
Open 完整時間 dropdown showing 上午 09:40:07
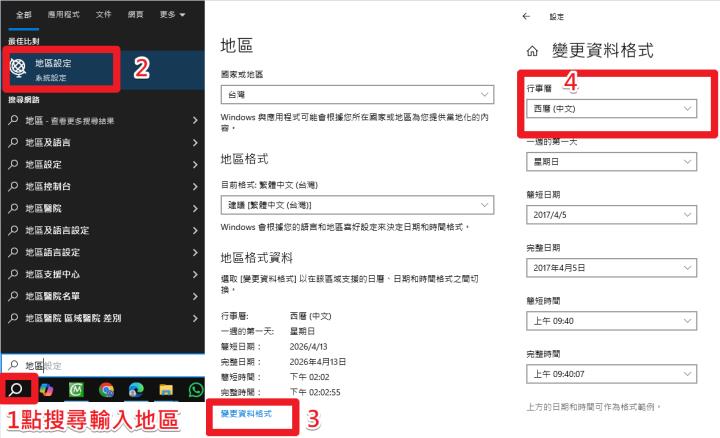pyautogui.click(x=611, y=374)
